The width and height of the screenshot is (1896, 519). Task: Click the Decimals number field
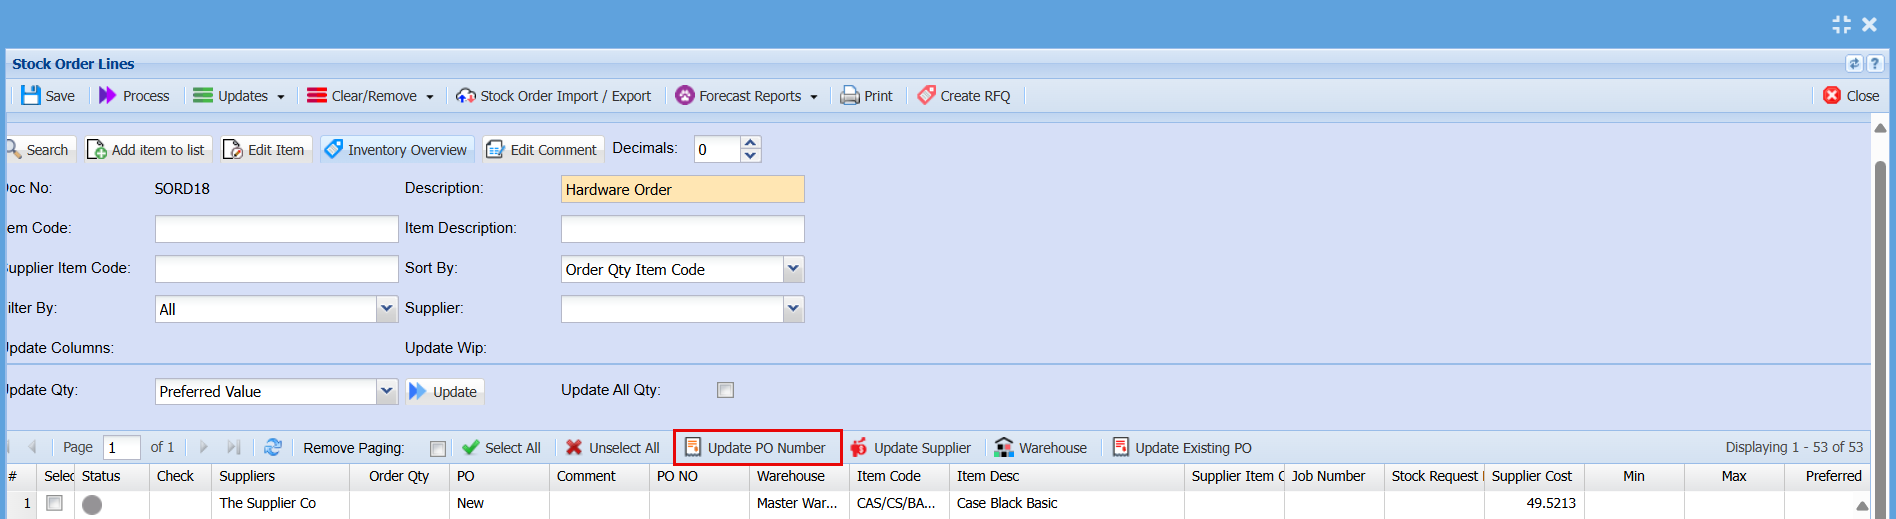coord(717,149)
